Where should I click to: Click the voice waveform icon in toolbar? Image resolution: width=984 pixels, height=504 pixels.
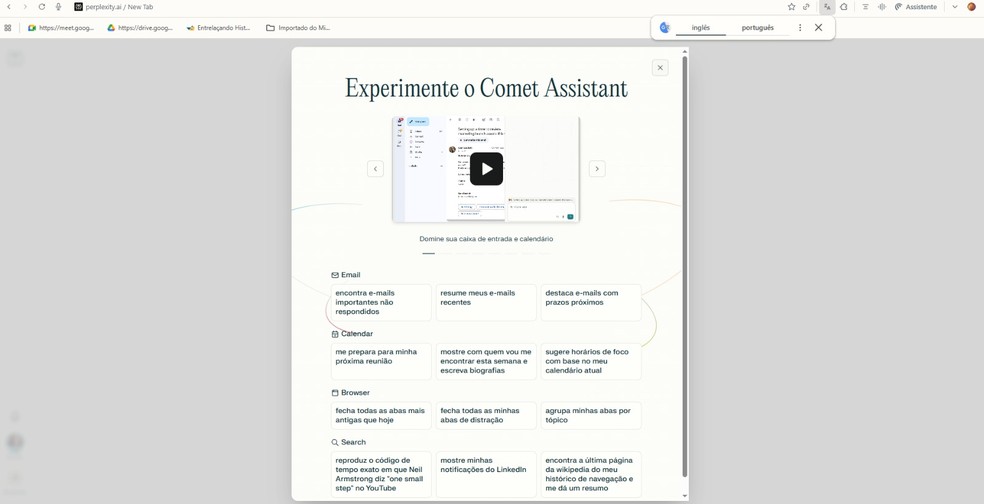pos(882,7)
